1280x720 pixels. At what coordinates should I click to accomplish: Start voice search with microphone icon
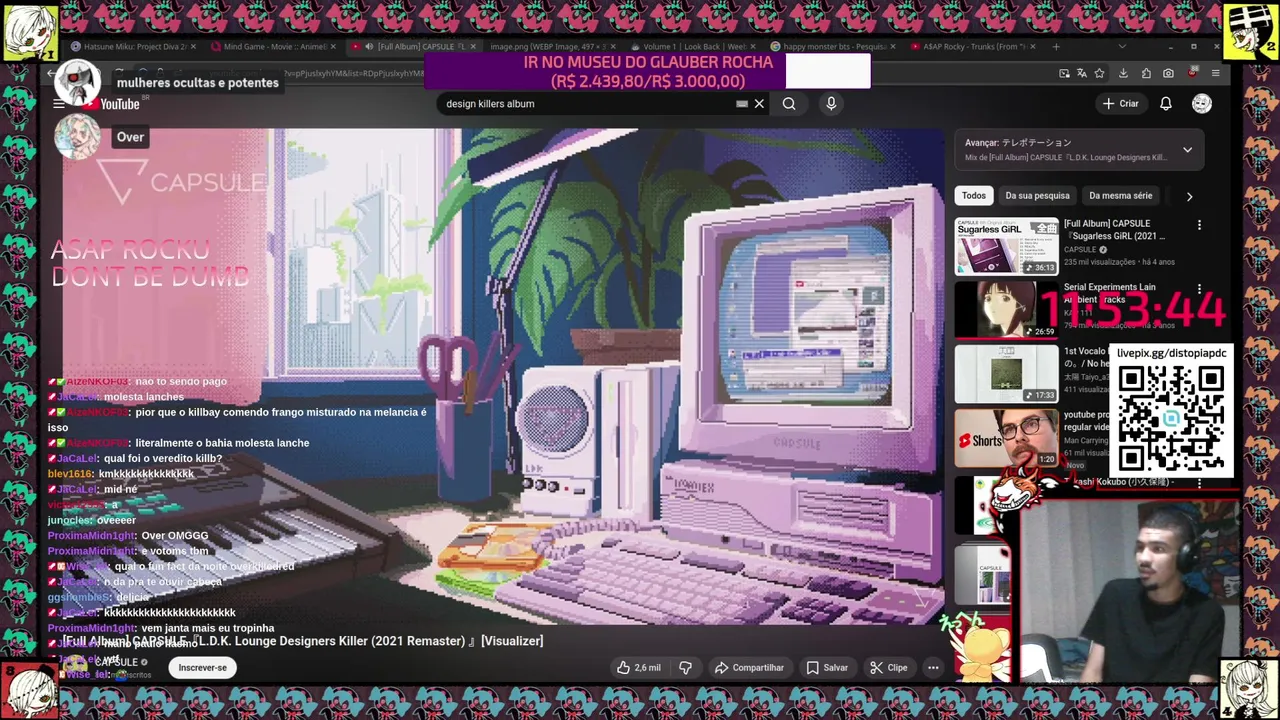[831, 103]
